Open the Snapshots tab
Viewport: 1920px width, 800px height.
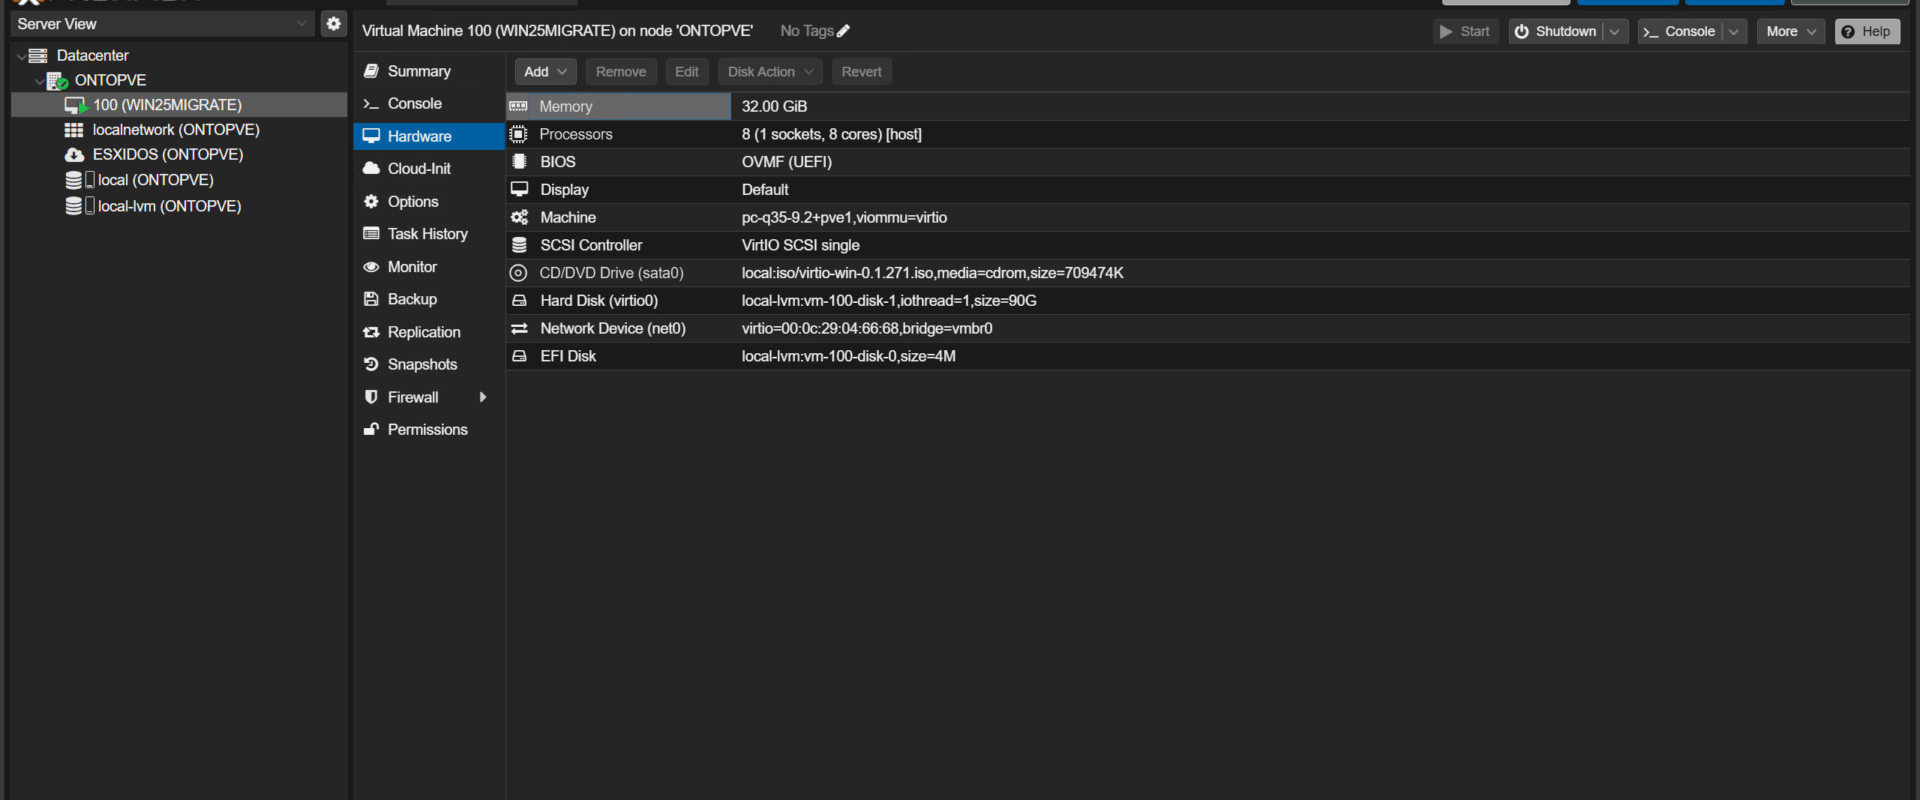coord(429,365)
